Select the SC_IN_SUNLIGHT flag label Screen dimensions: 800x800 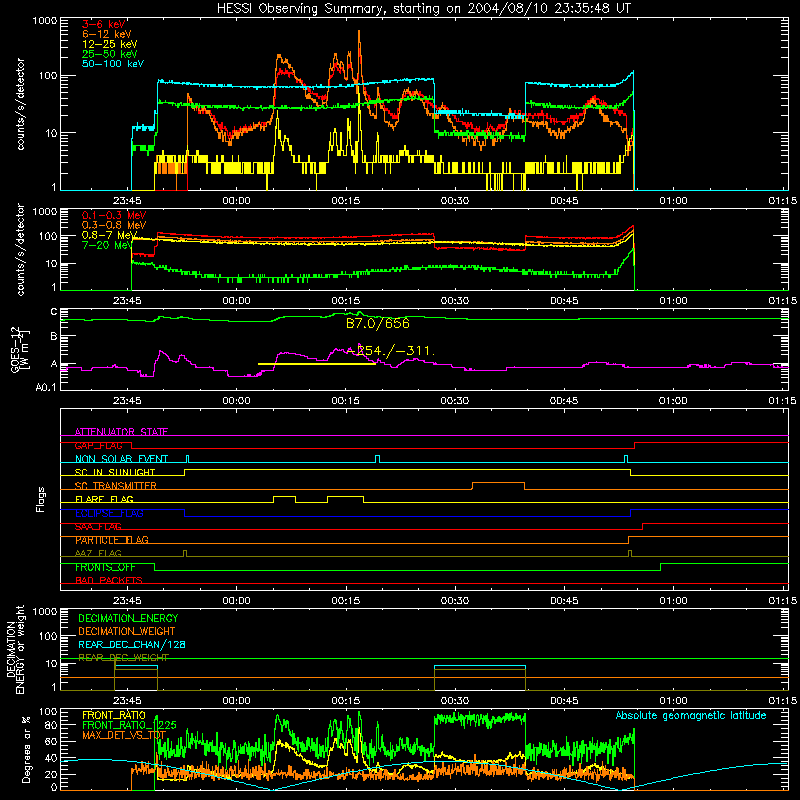[x=115, y=472]
